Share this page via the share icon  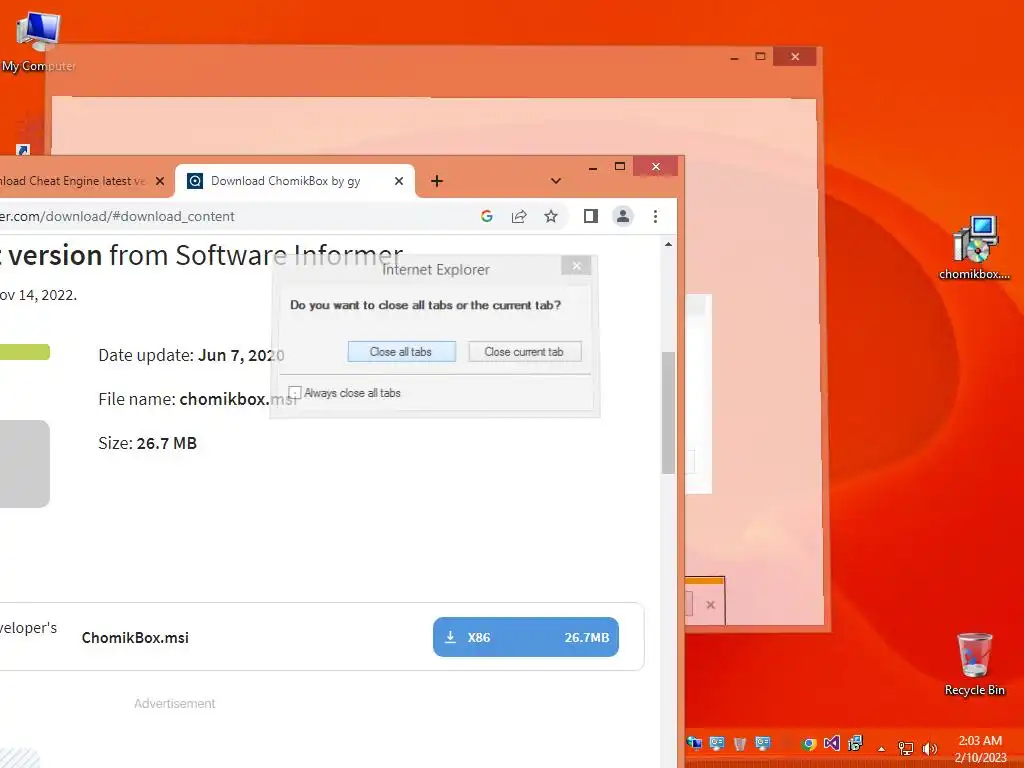pos(519,216)
